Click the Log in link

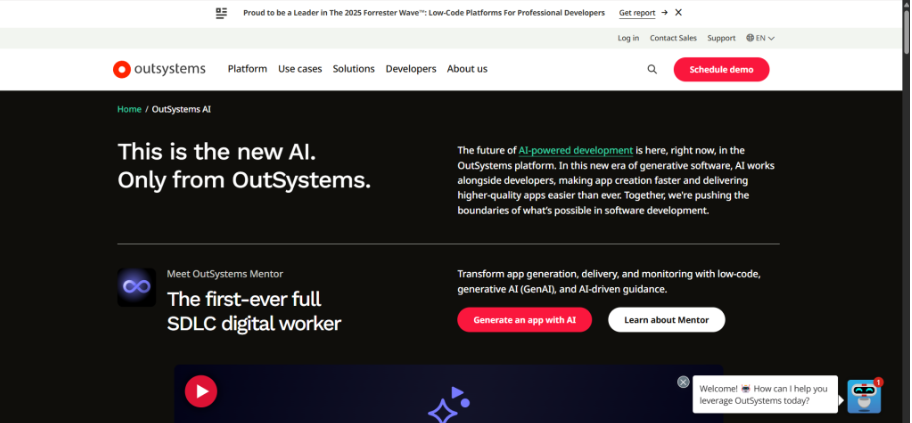pos(628,38)
